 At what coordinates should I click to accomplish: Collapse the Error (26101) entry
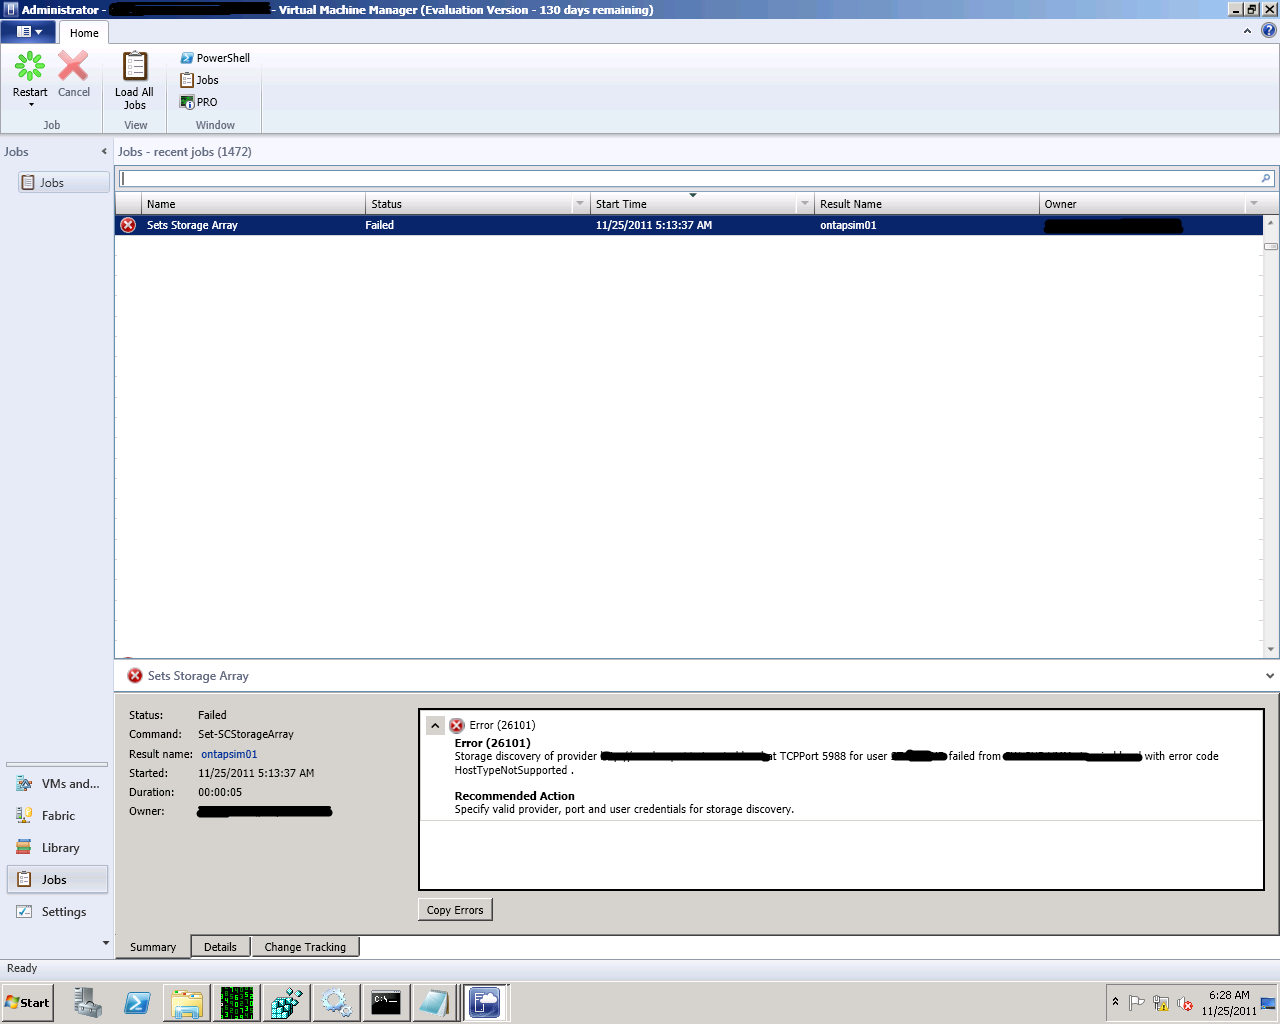[435, 725]
